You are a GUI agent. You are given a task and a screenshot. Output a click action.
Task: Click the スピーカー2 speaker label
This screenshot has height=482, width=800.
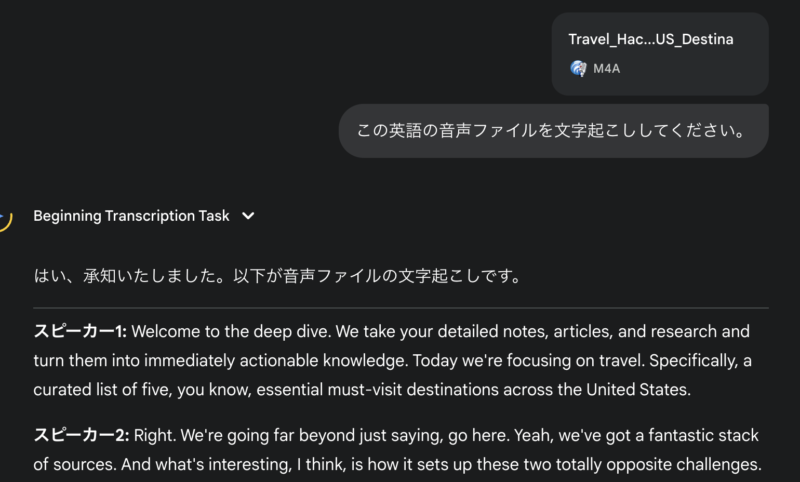[x=80, y=435]
